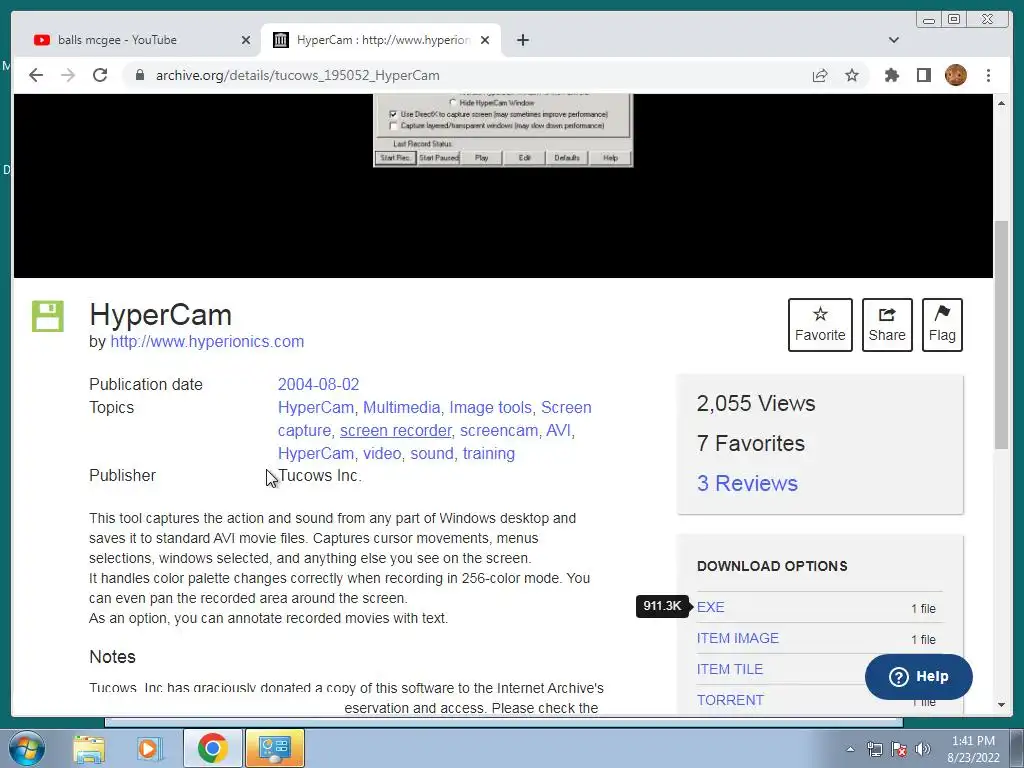Viewport: 1024px width, 768px height.
Task: Click the HyperCam title heading
Action: pos(161,315)
